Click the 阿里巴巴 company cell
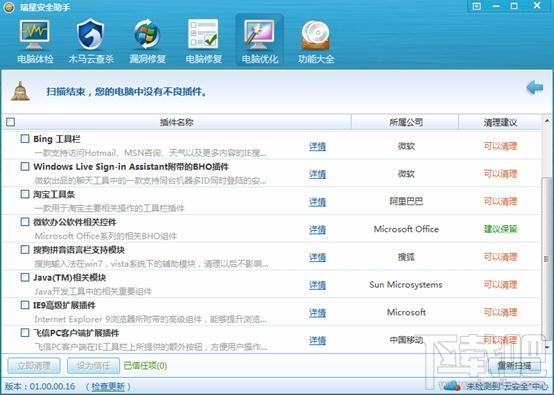Screen dimensions: 554x395 click(x=406, y=201)
